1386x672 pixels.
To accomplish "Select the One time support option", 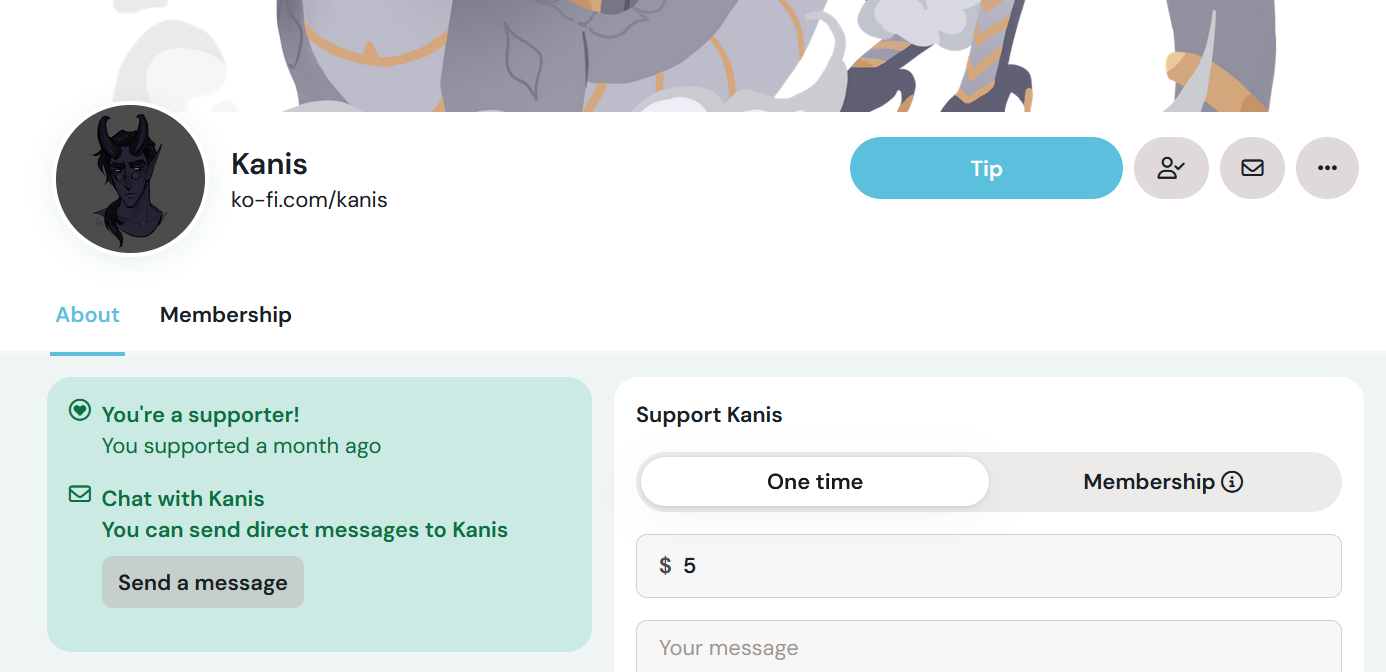I will tap(814, 482).
